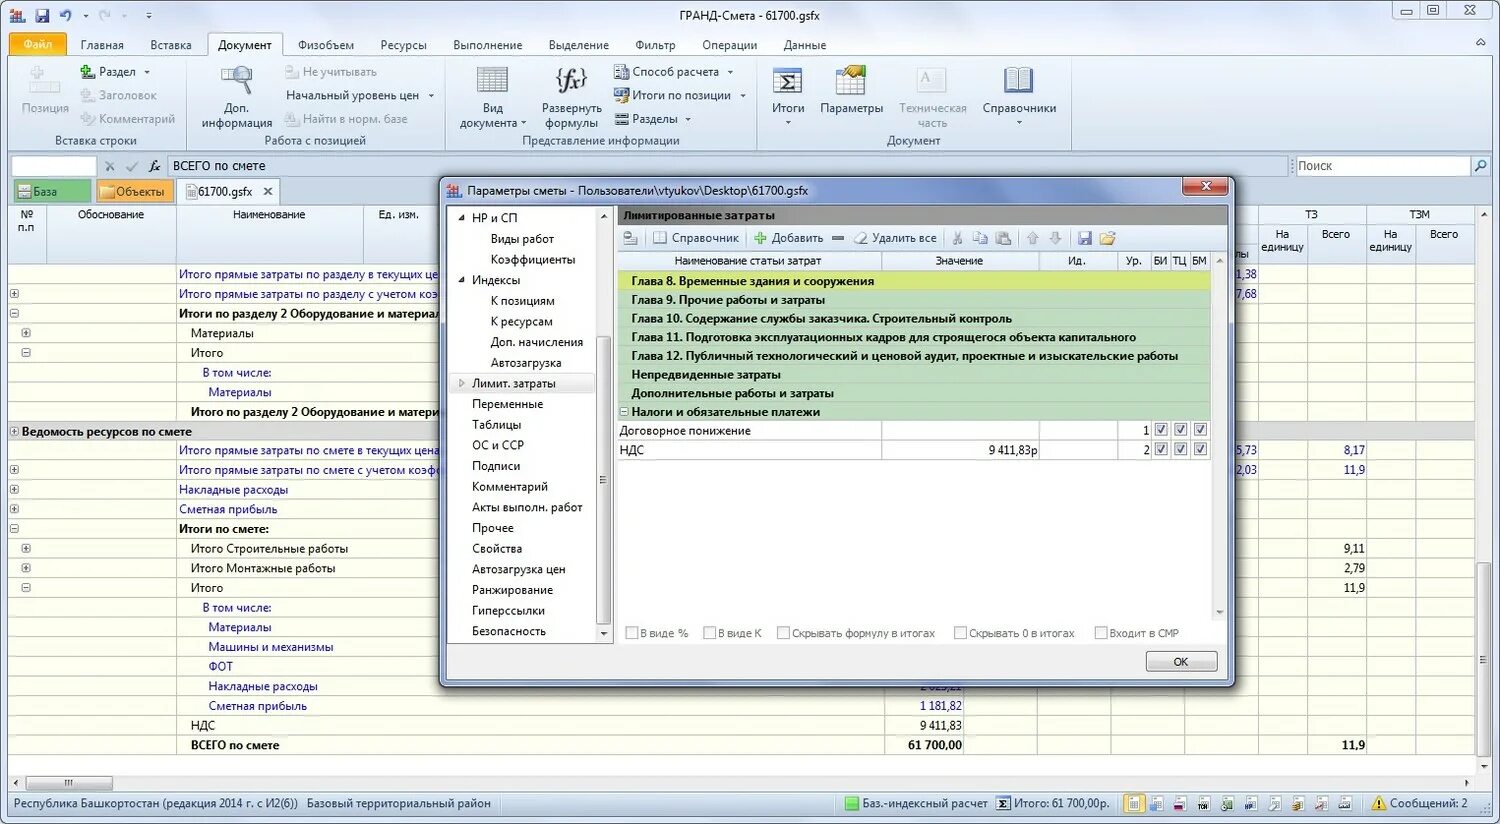The width and height of the screenshot is (1500, 824).
Task: Click the copy icon in dialog toolbar
Action: [980, 238]
